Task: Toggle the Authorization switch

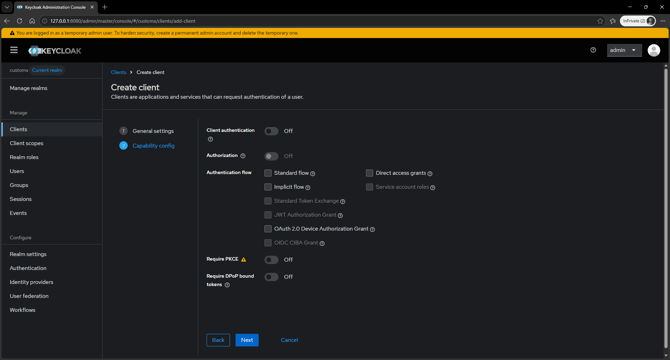Action: coord(271,156)
